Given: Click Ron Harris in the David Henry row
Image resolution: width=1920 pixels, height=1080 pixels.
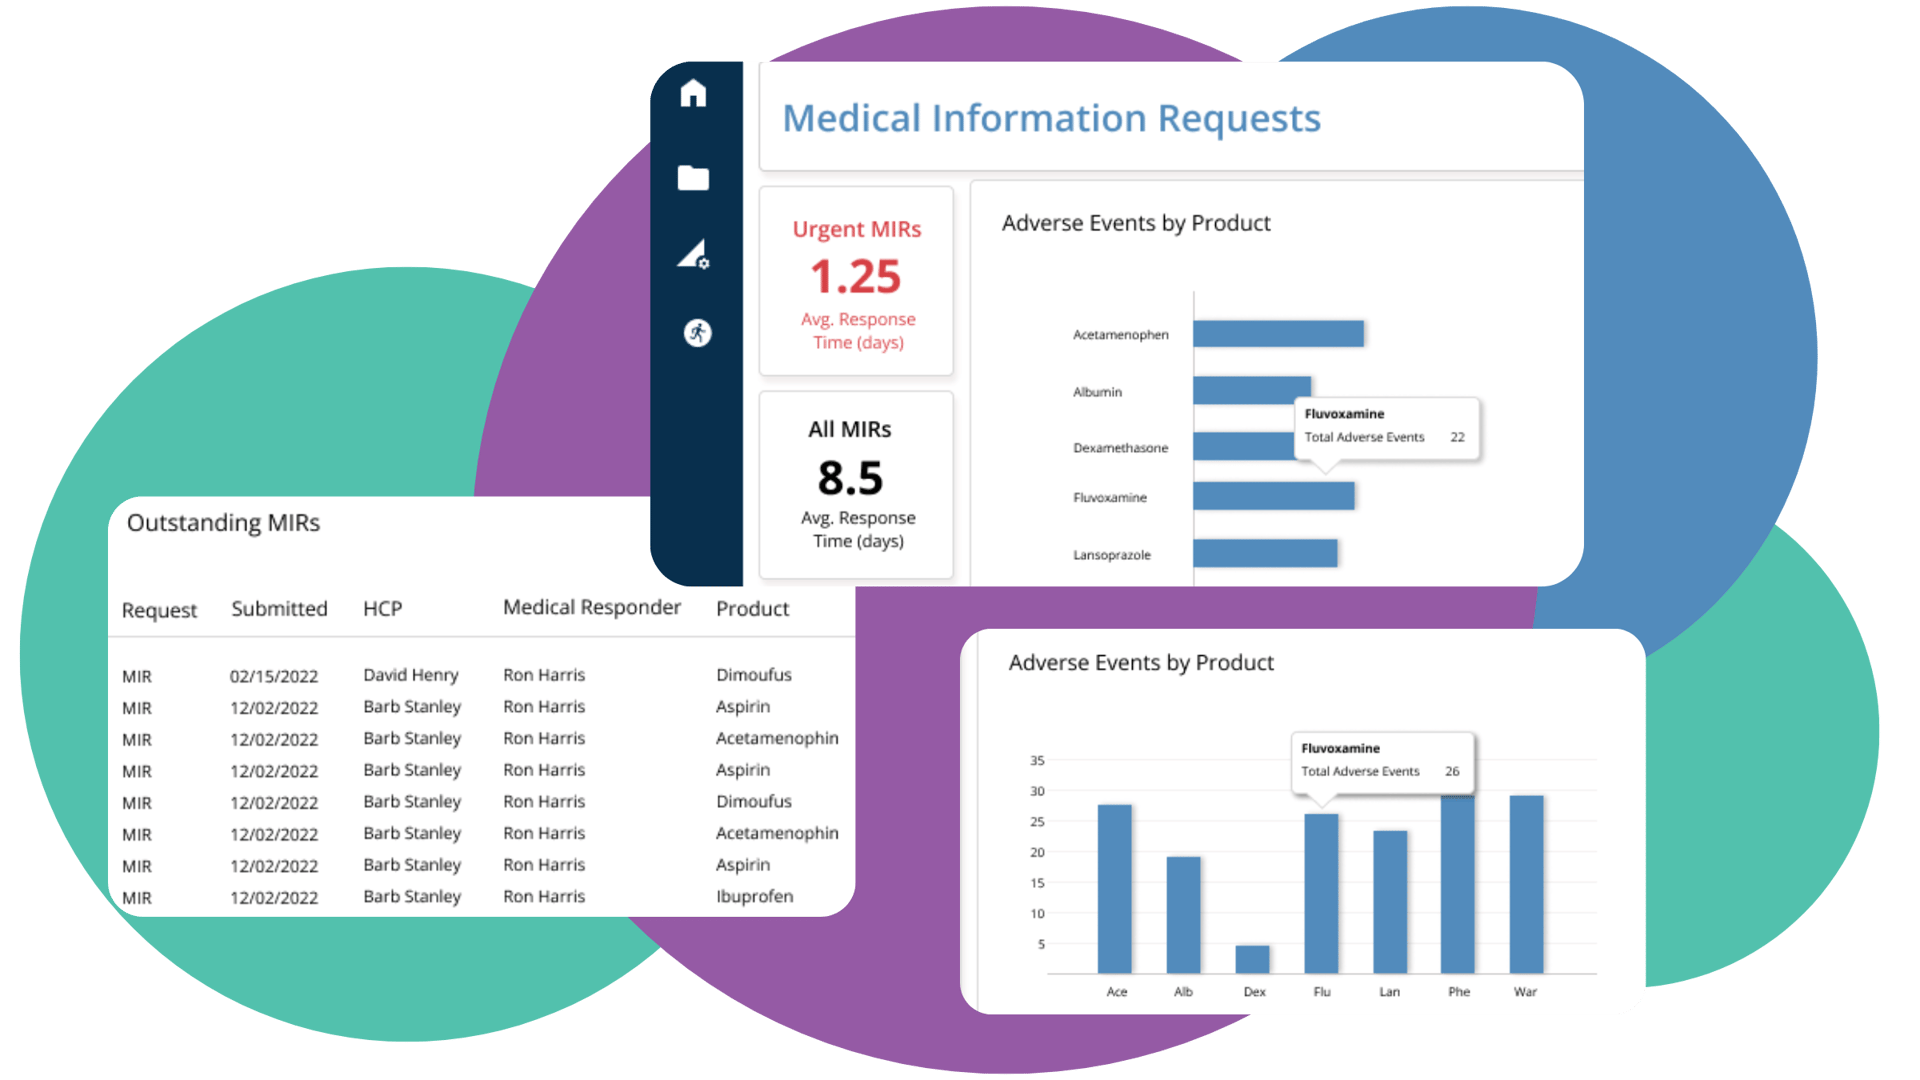Looking at the screenshot, I should click(x=544, y=675).
